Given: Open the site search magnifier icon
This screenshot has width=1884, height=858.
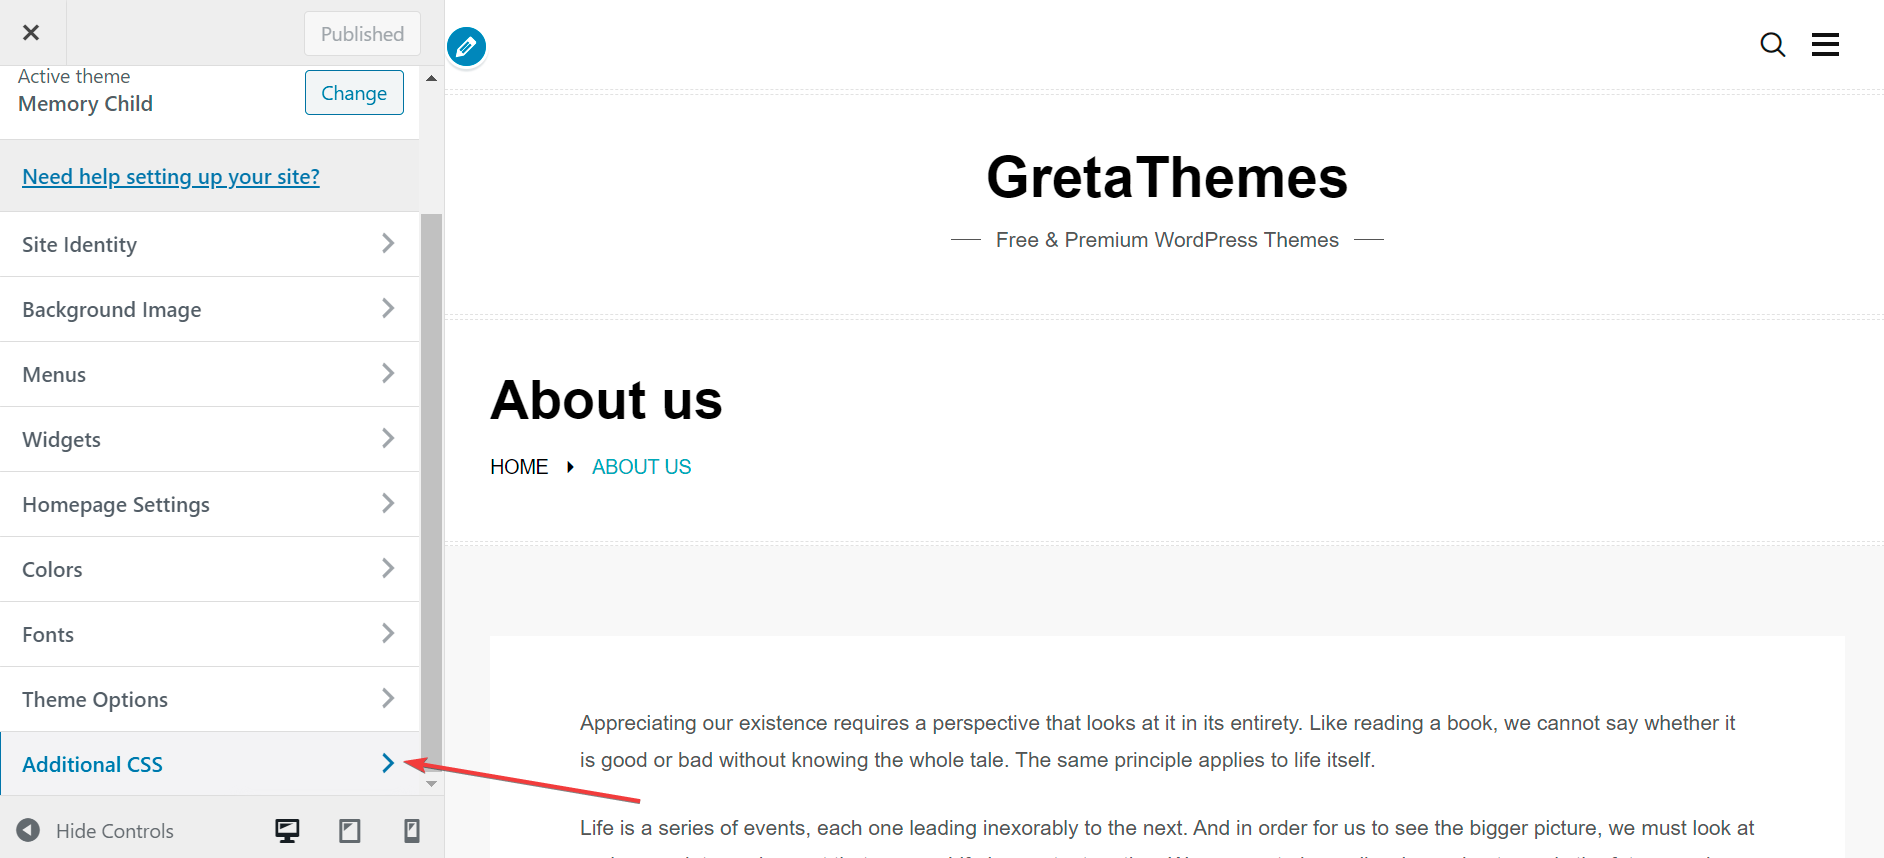Looking at the screenshot, I should 1772,45.
